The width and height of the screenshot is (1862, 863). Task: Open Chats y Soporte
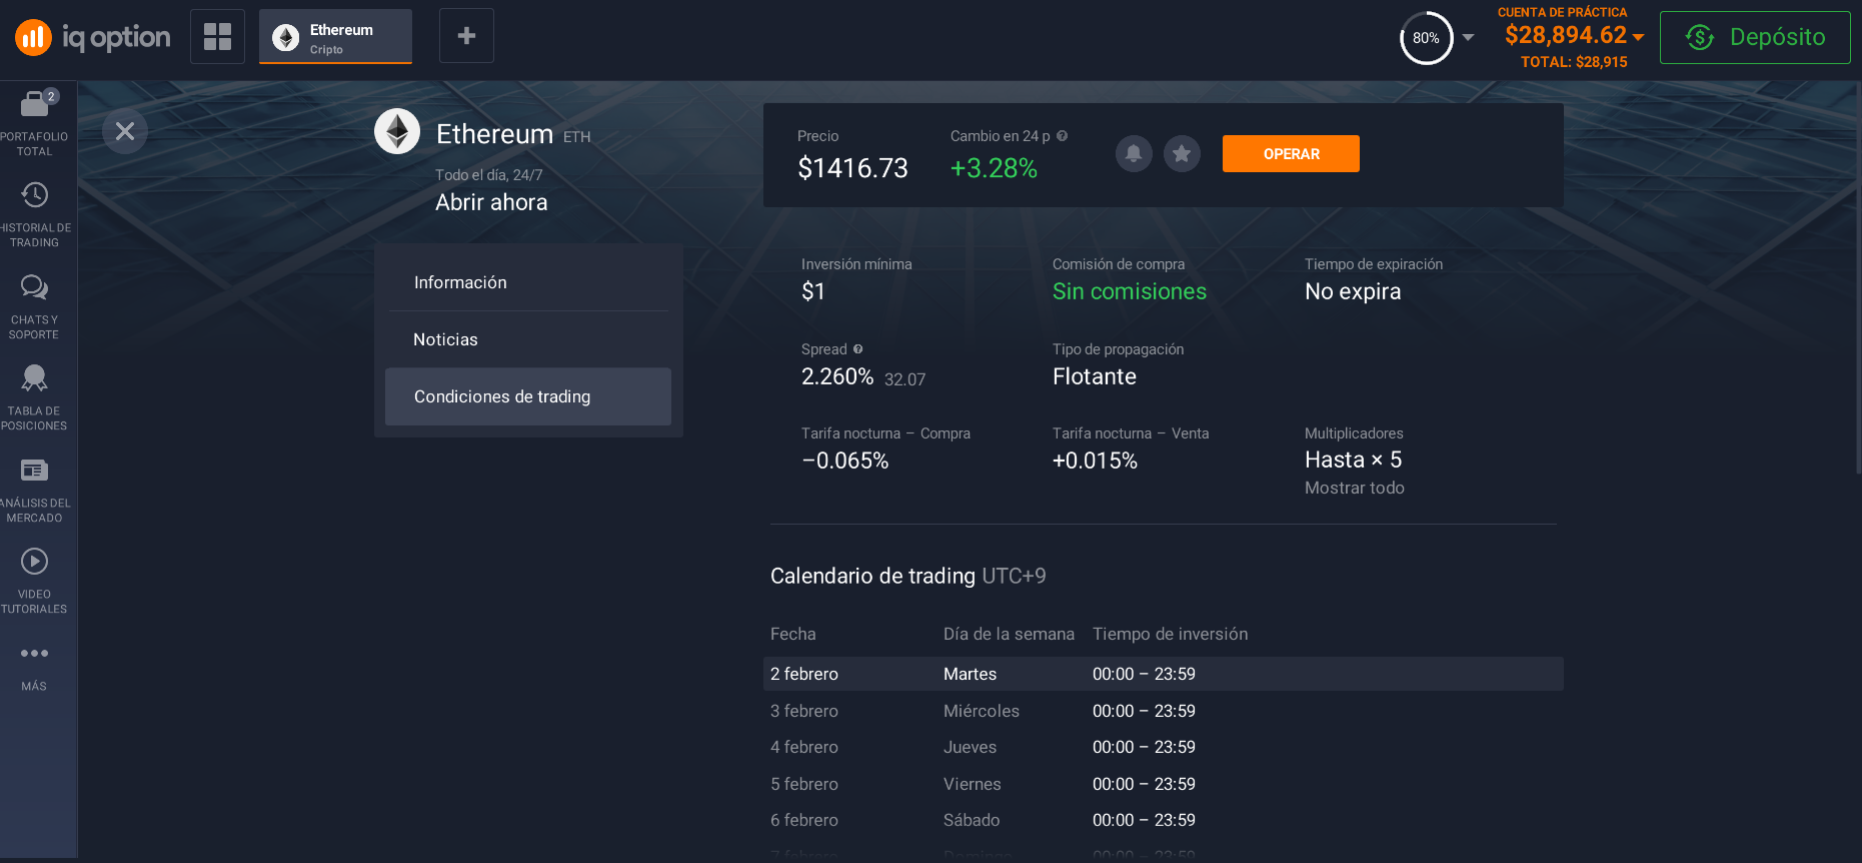(35, 304)
